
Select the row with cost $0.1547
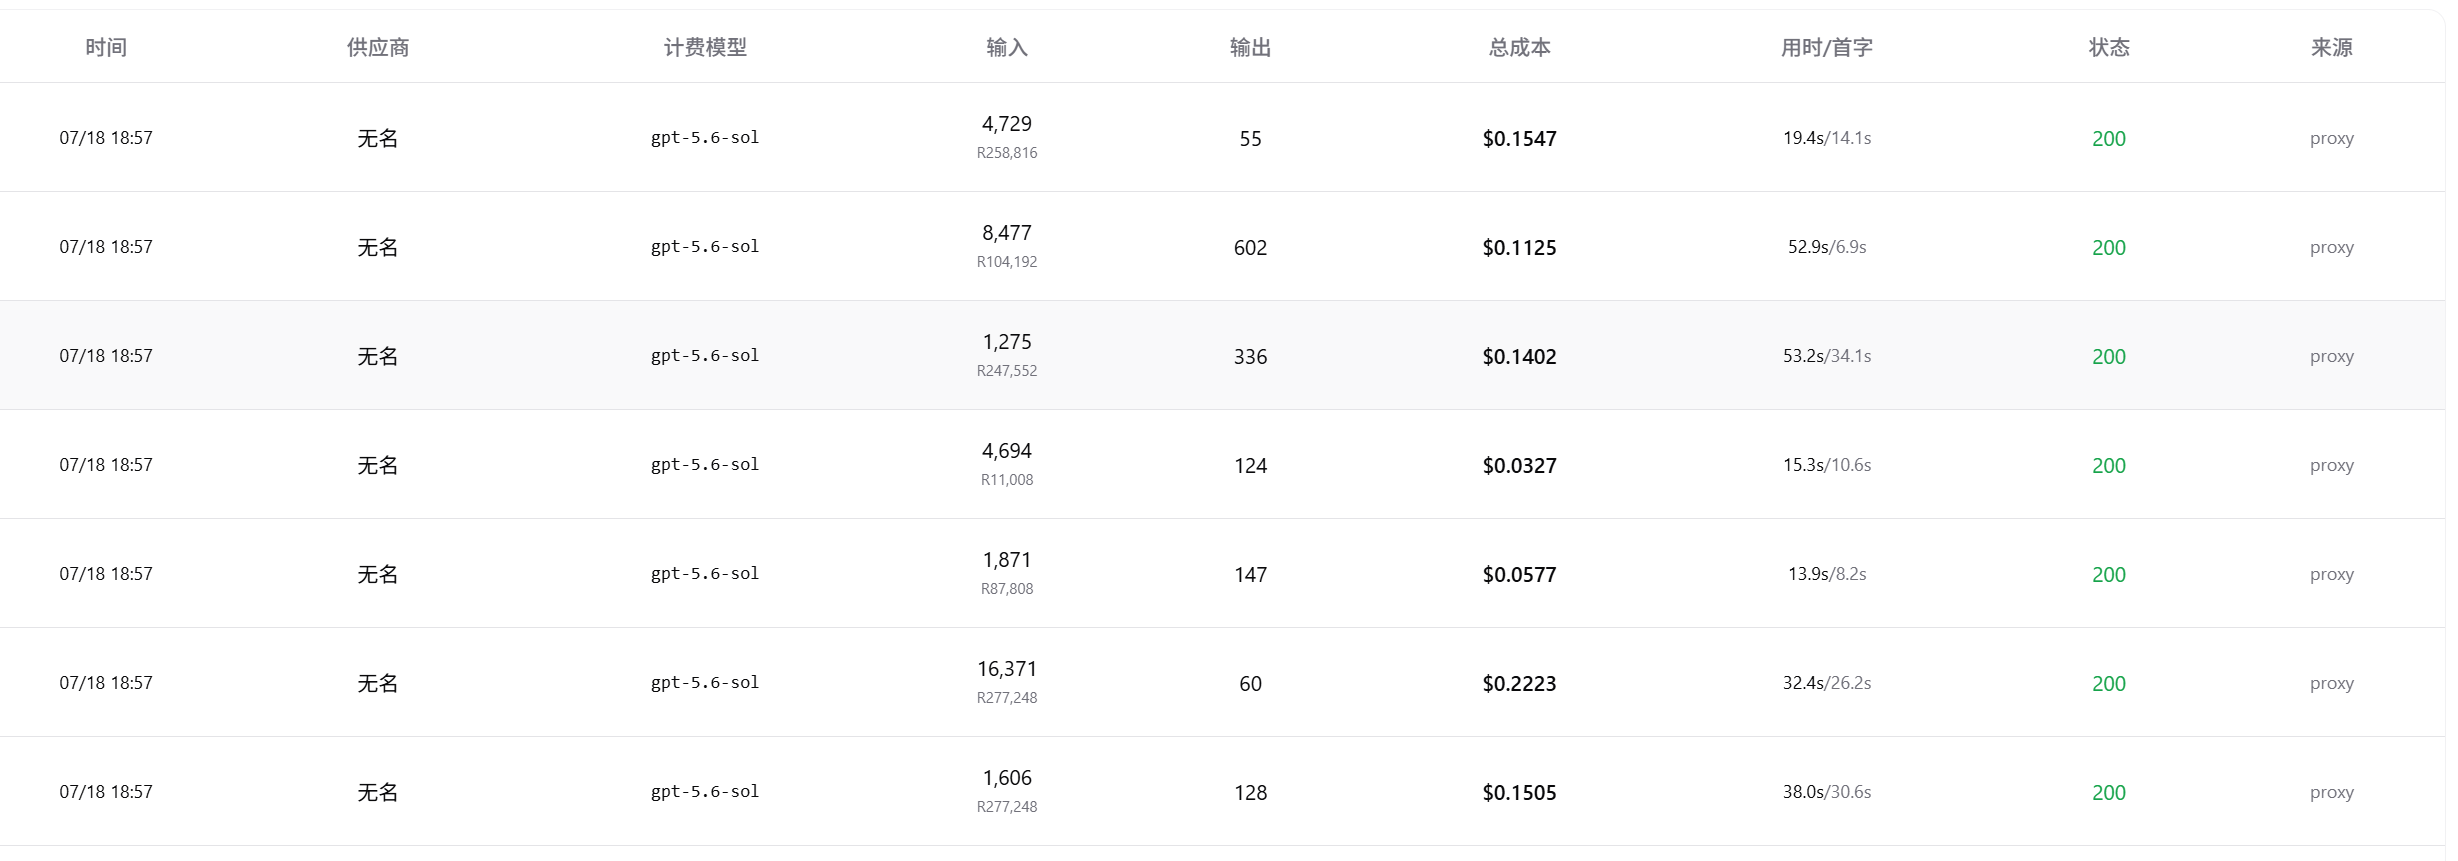(1222, 137)
